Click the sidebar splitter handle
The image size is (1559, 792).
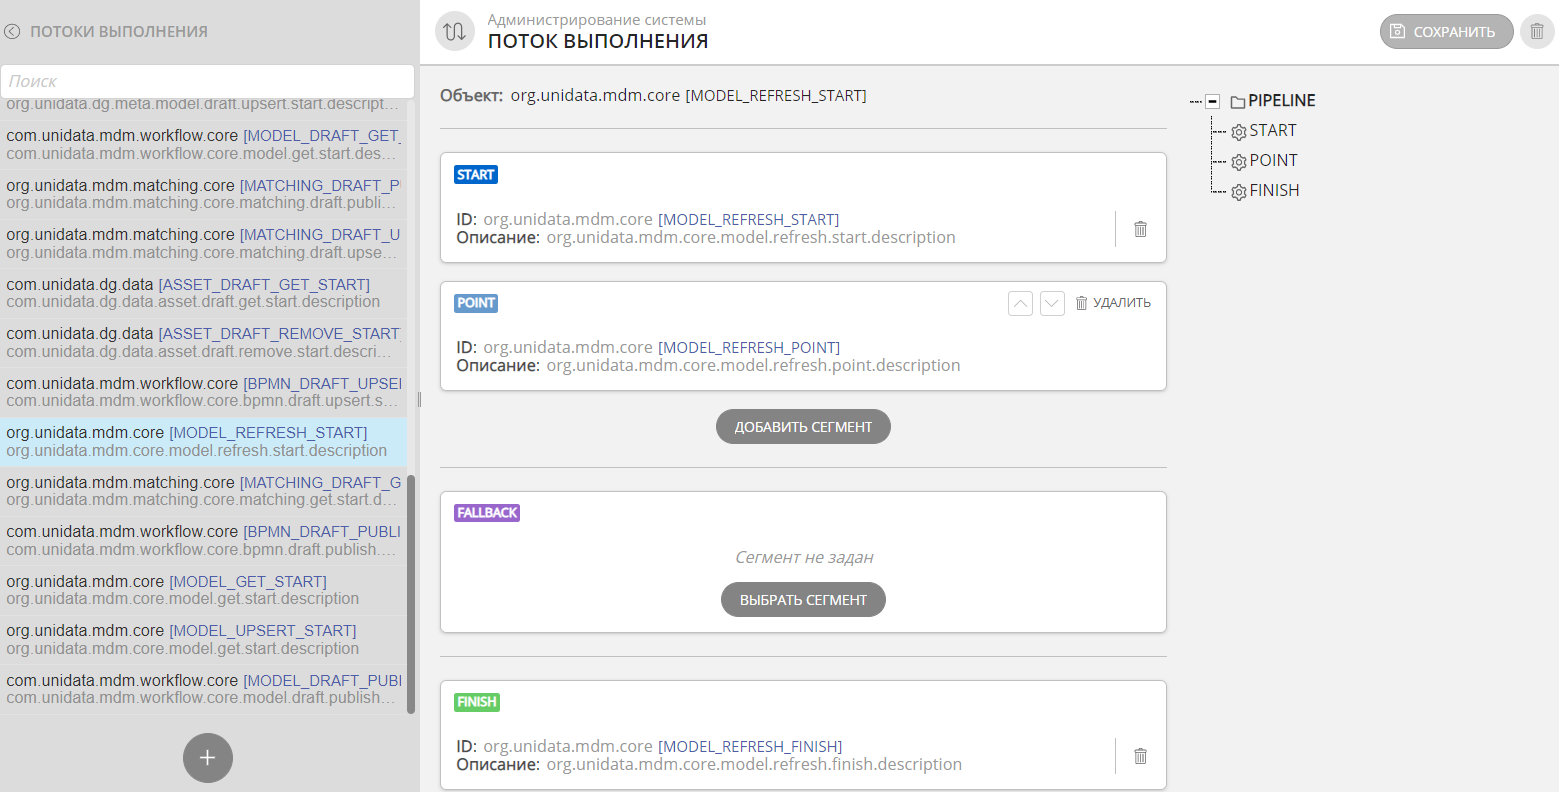pos(419,399)
